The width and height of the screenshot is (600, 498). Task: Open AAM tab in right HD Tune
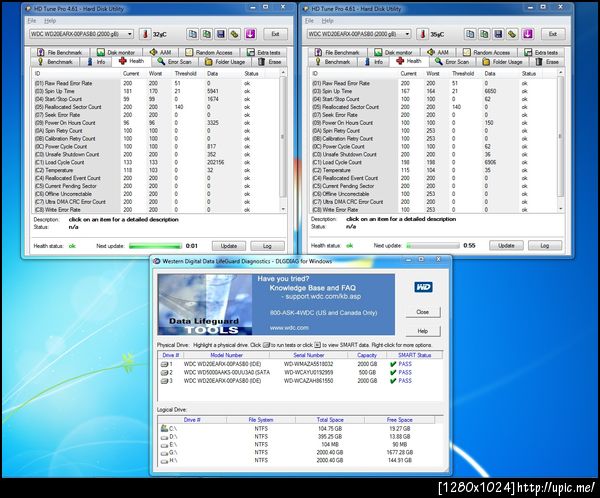(438, 52)
